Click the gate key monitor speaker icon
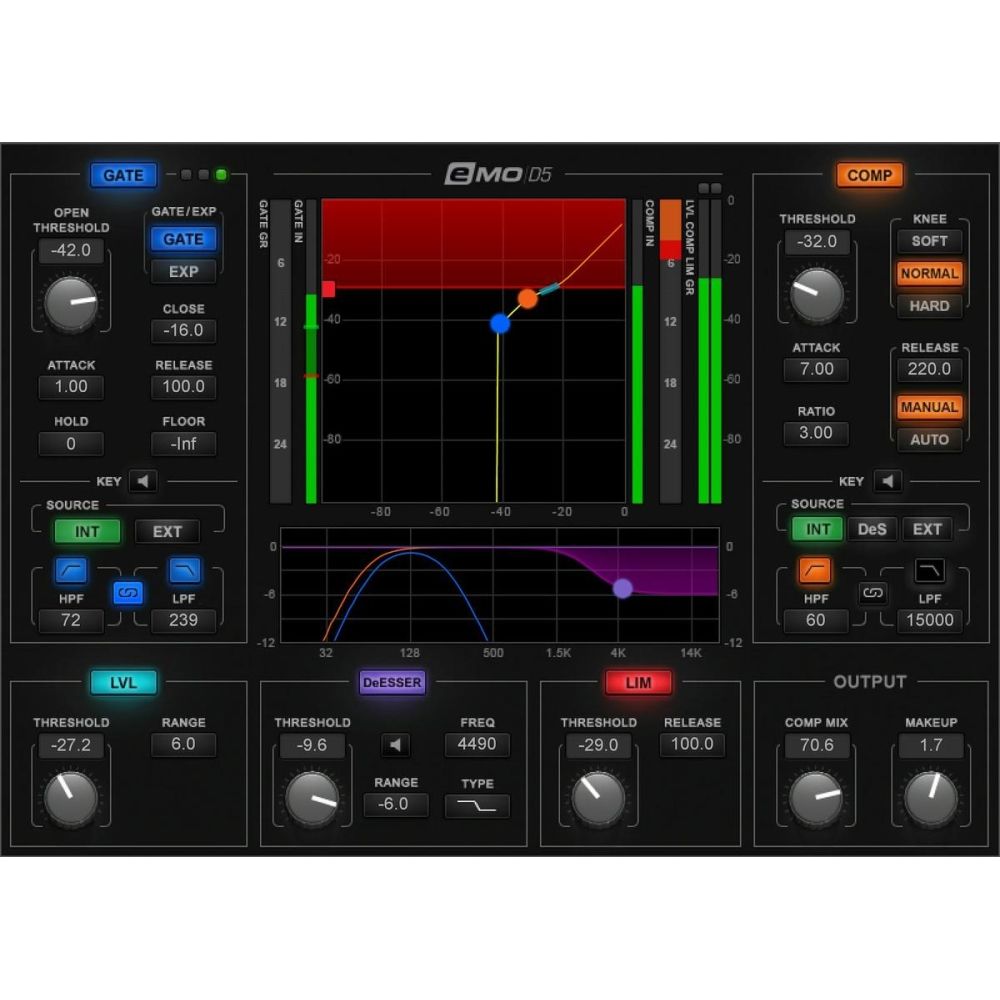 tap(143, 481)
